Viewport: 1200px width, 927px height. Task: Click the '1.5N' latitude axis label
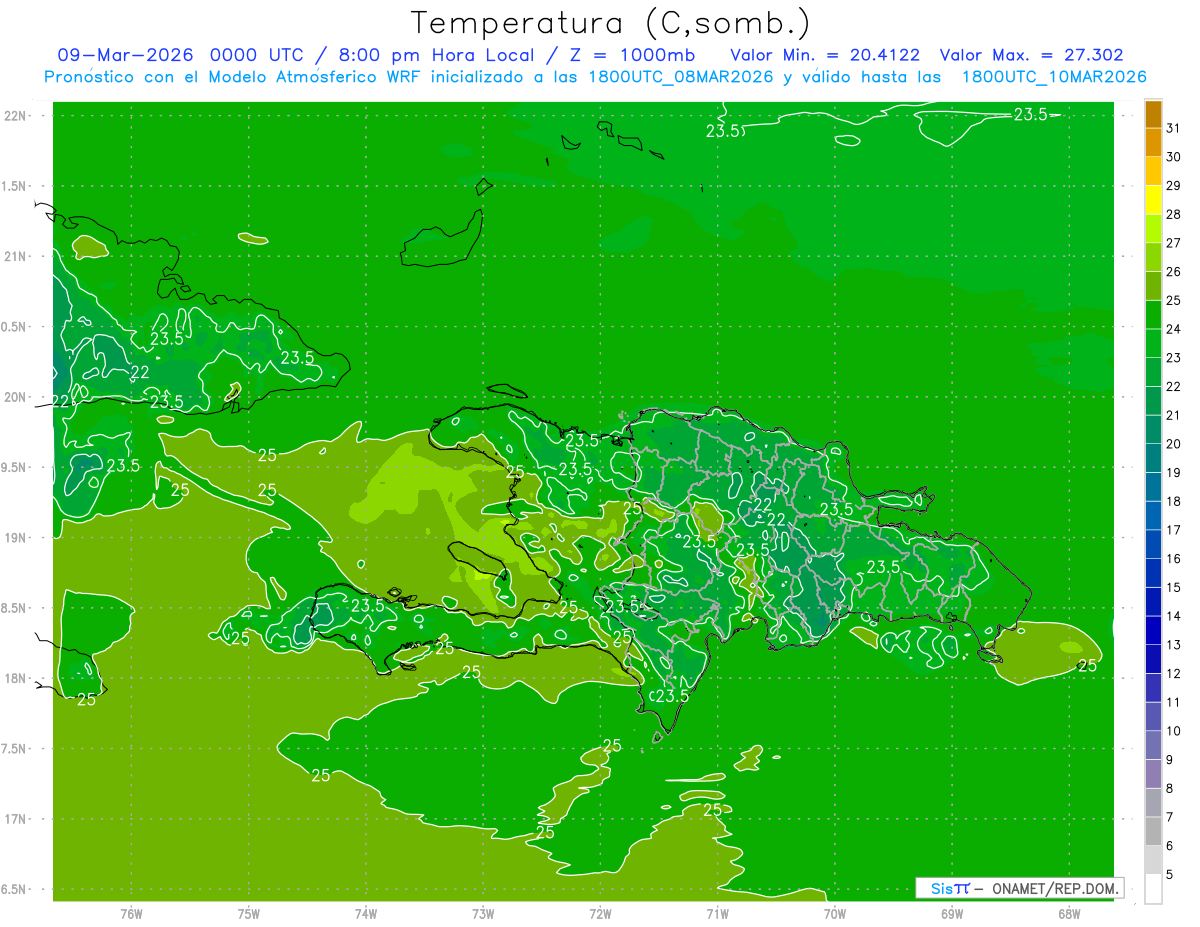pyautogui.click(x=14, y=186)
